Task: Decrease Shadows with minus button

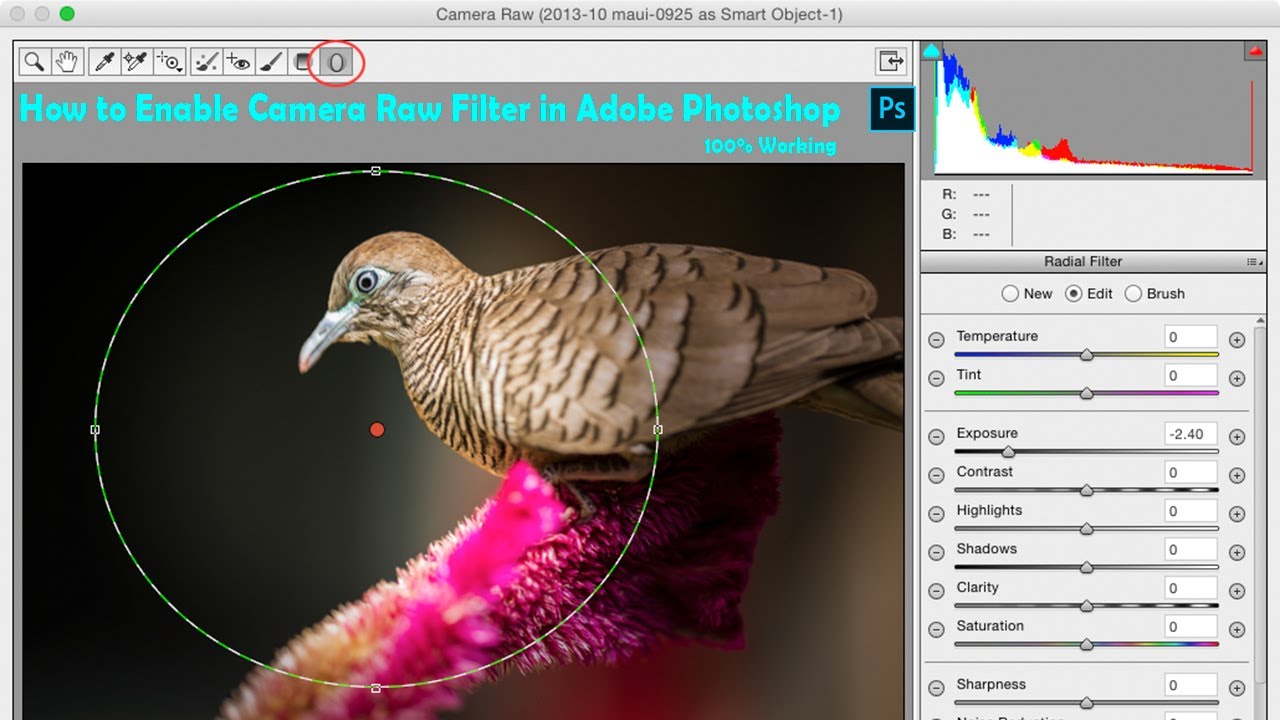Action: pos(936,553)
